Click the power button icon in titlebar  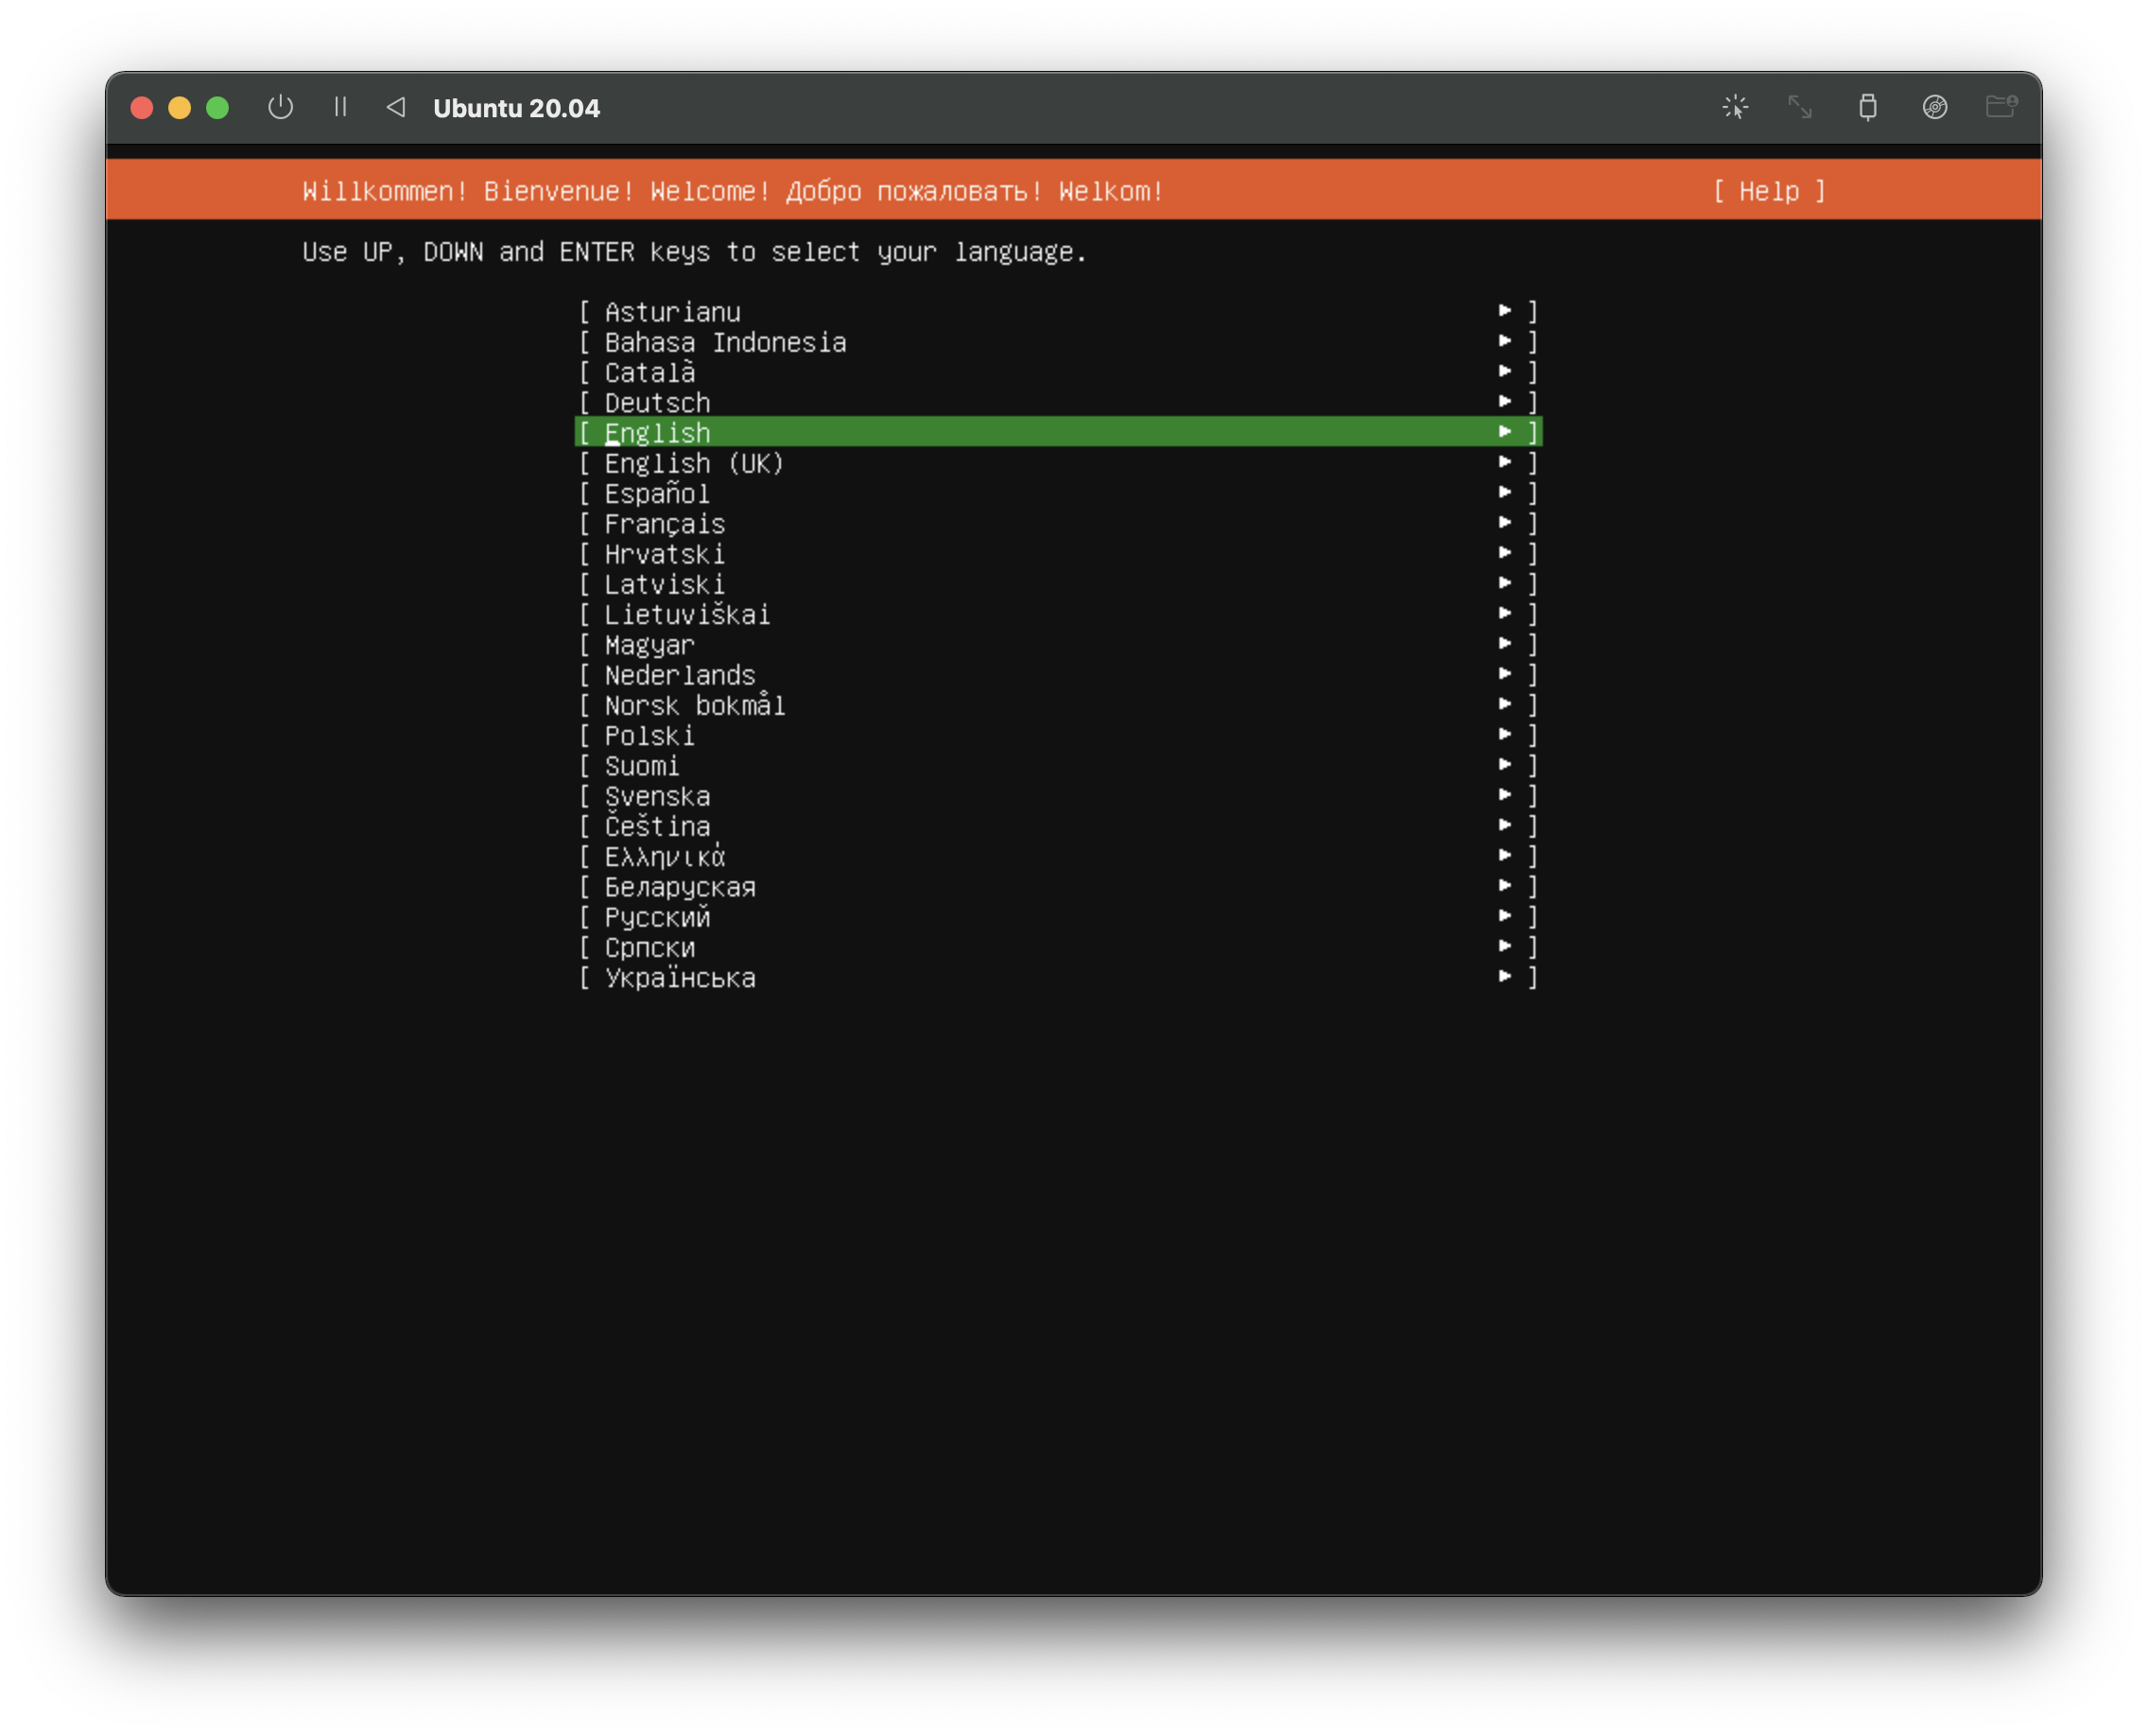[281, 107]
